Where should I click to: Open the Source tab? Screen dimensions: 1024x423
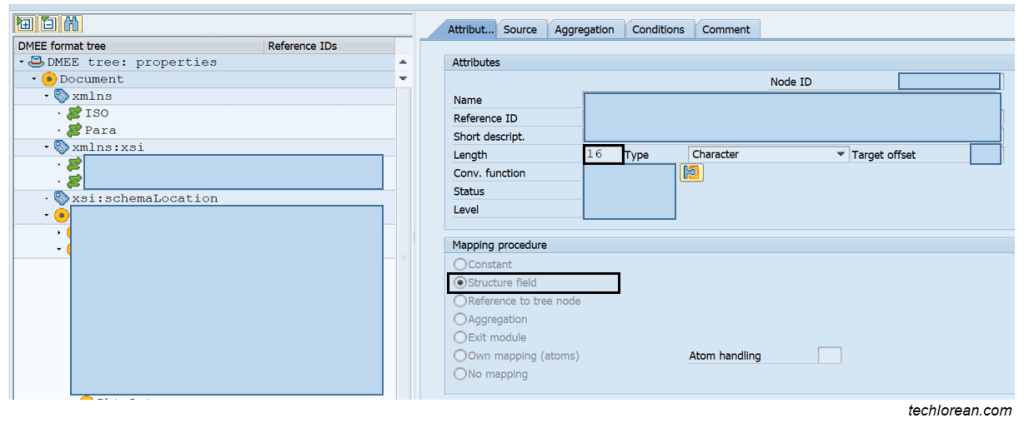tap(520, 29)
